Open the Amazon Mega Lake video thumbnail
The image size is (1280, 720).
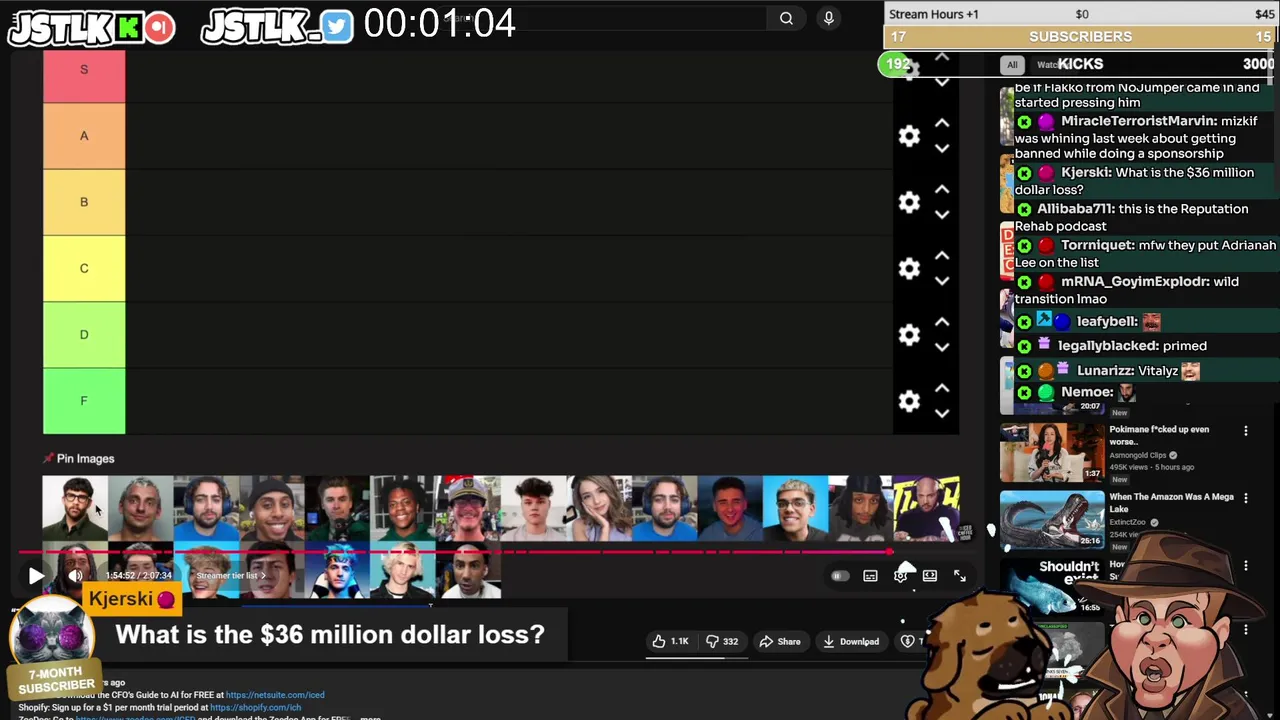1052,519
